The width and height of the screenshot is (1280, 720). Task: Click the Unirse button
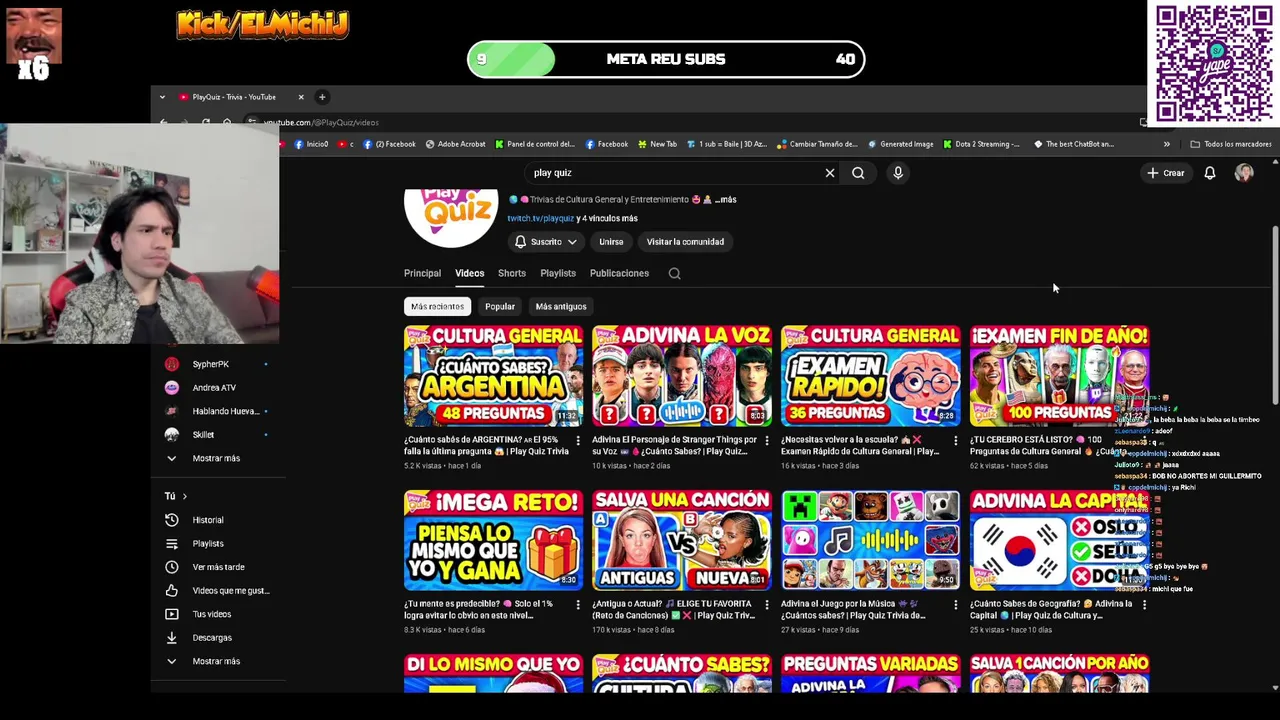(x=611, y=242)
